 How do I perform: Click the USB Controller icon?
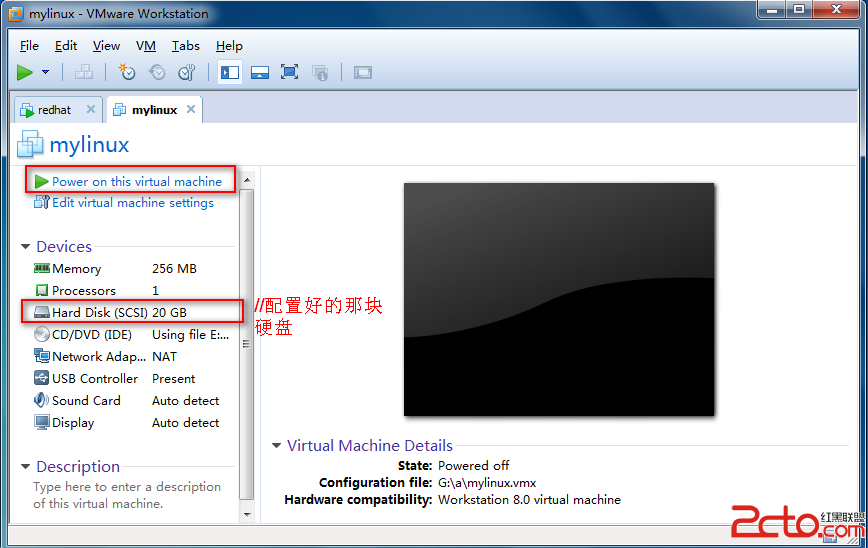click(x=42, y=378)
